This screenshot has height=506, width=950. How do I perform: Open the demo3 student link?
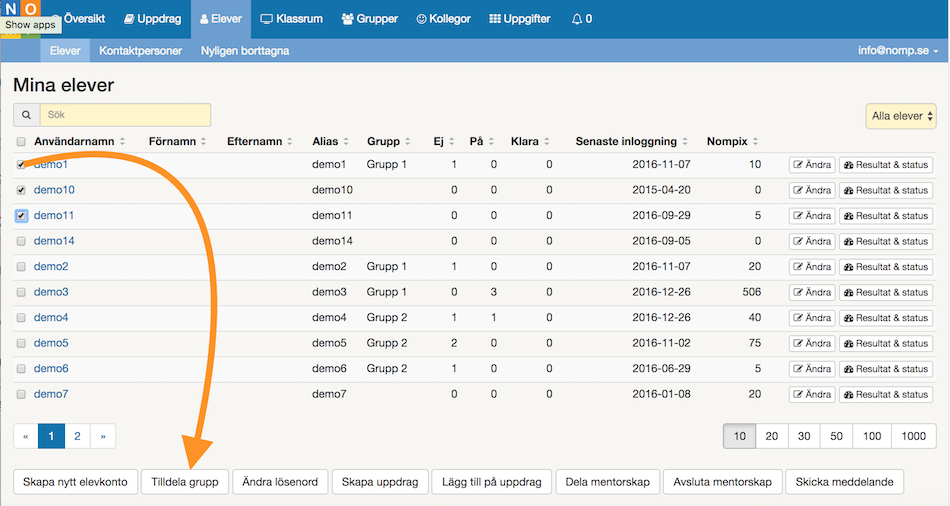[x=51, y=292]
